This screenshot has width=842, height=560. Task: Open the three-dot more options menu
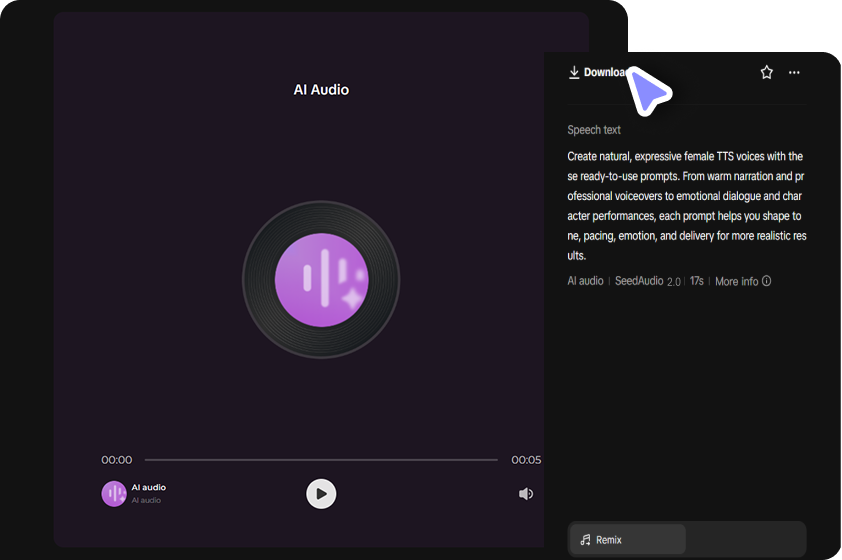[794, 72]
